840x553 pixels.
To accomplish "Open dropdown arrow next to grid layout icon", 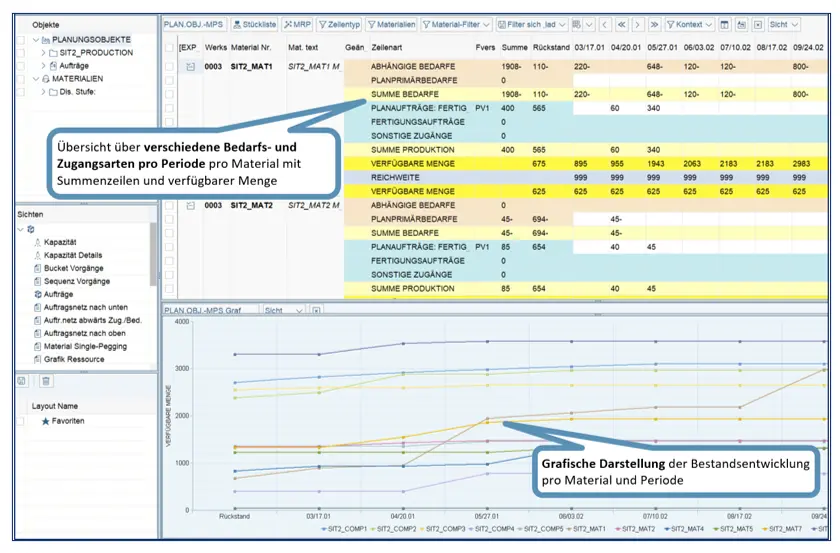I will point(589,25).
